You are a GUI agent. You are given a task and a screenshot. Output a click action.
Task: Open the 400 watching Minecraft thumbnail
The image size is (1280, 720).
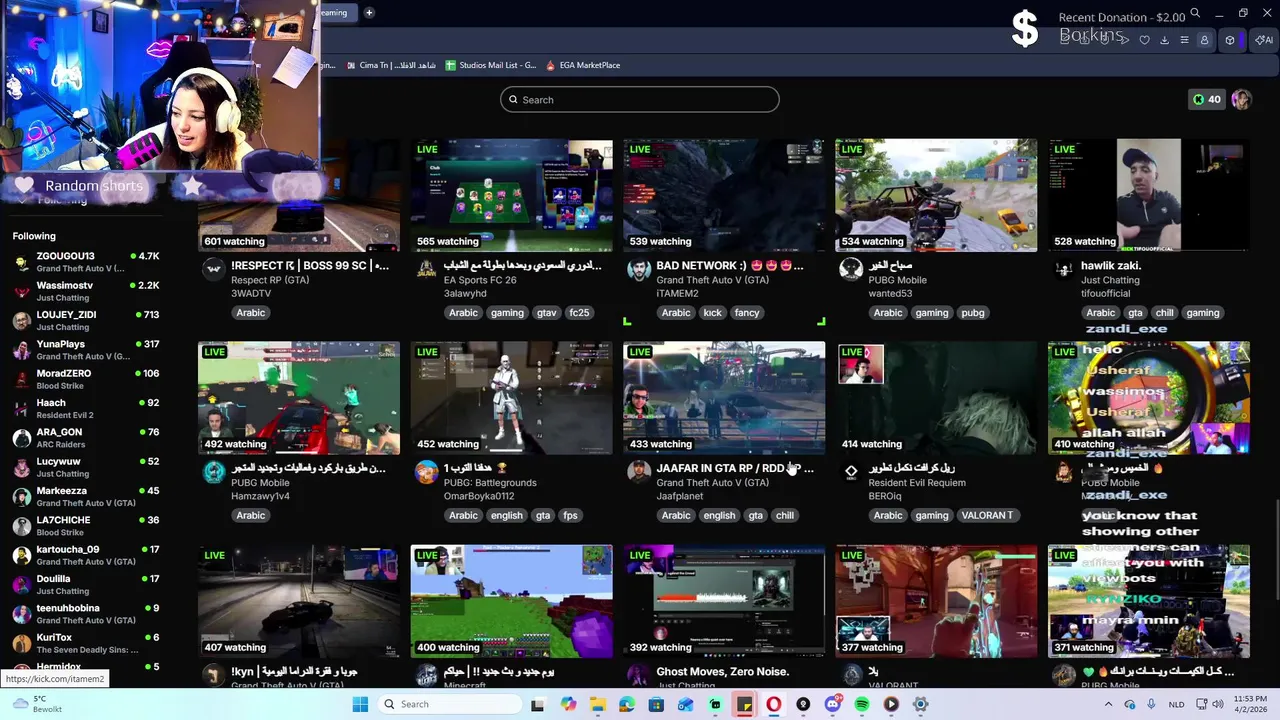click(511, 601)
